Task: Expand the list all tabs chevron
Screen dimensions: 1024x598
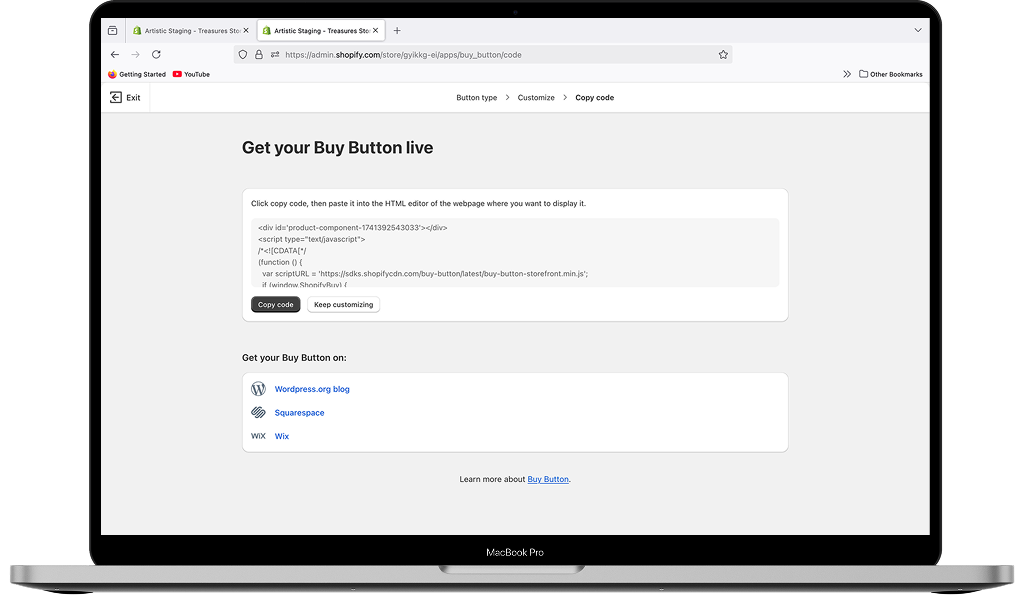Action: [918, 31]
